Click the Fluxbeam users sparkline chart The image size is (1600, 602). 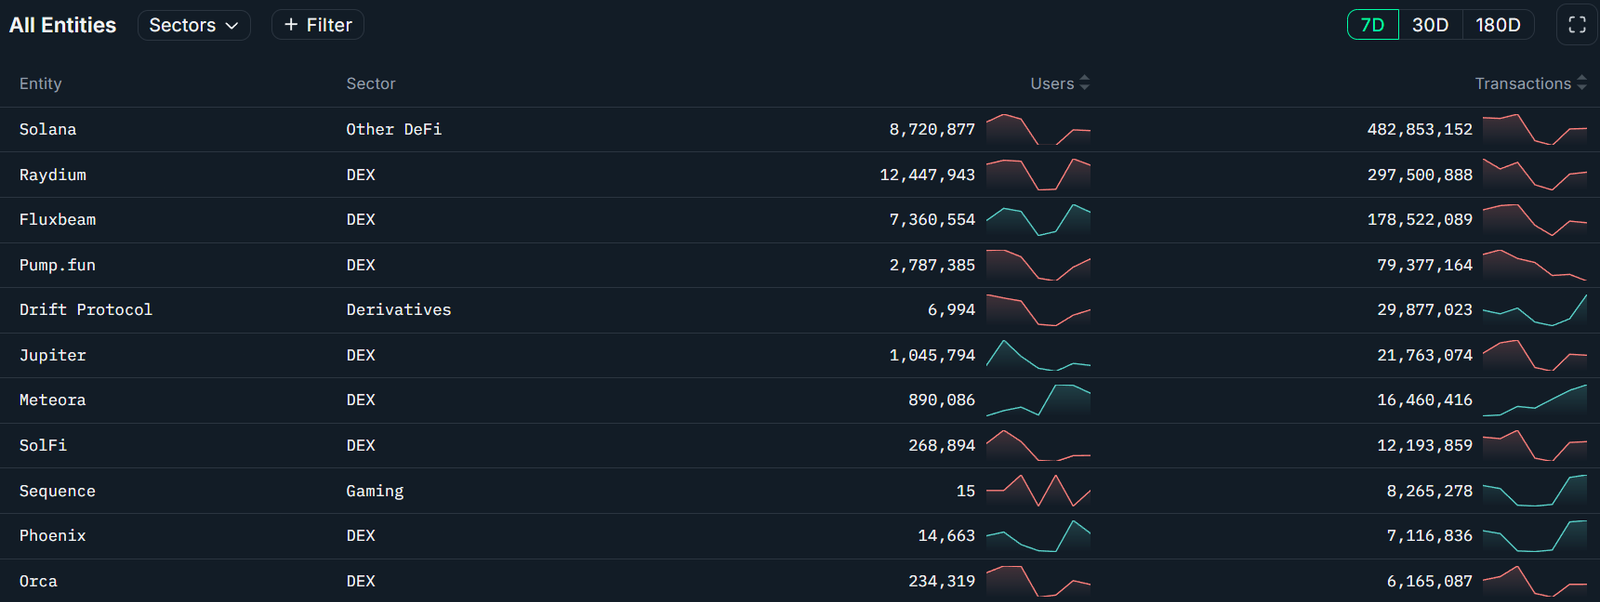[x=1038, y=220]
